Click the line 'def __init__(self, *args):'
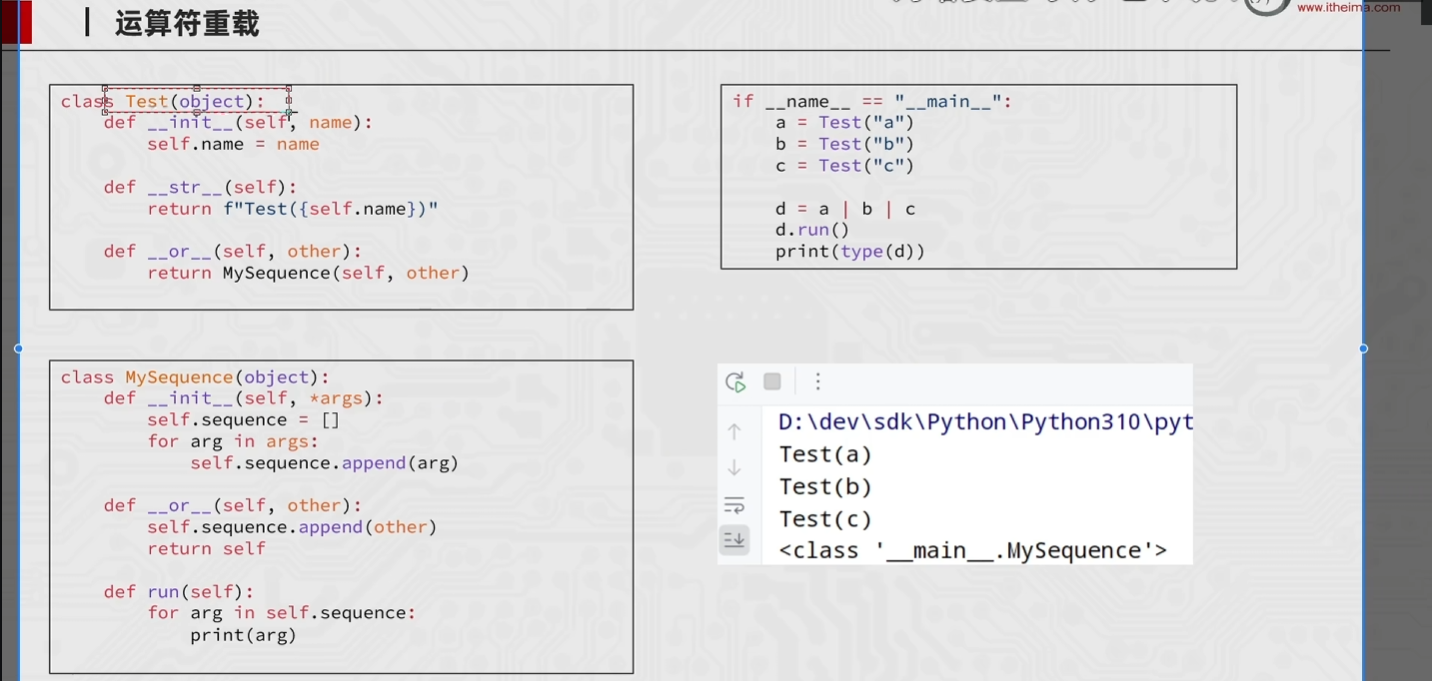Image resolution: width=1432 pixels, height=681 pixels. tap(244, 398)
